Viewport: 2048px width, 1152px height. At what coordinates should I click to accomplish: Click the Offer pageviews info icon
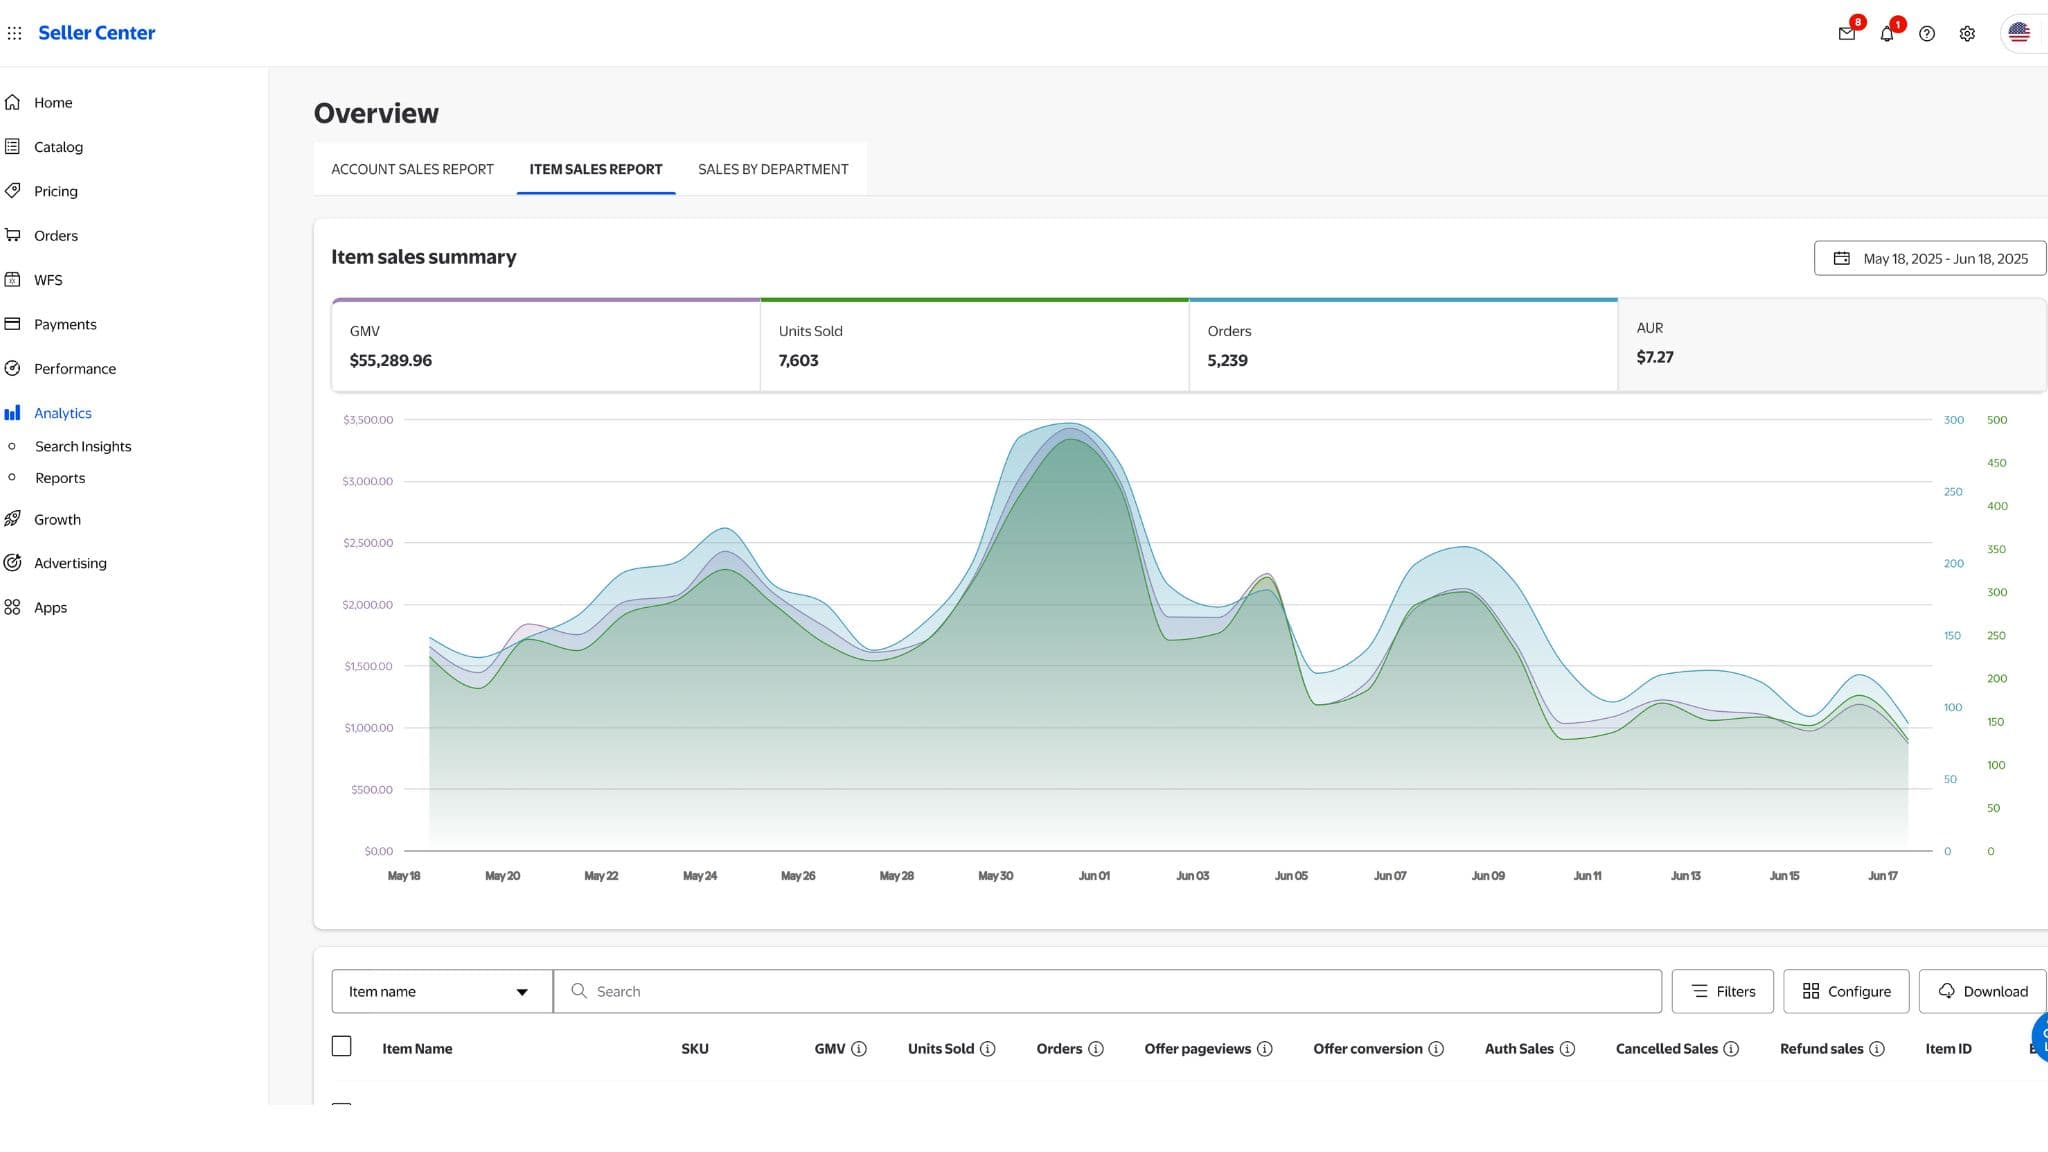click(1264, 1048)
